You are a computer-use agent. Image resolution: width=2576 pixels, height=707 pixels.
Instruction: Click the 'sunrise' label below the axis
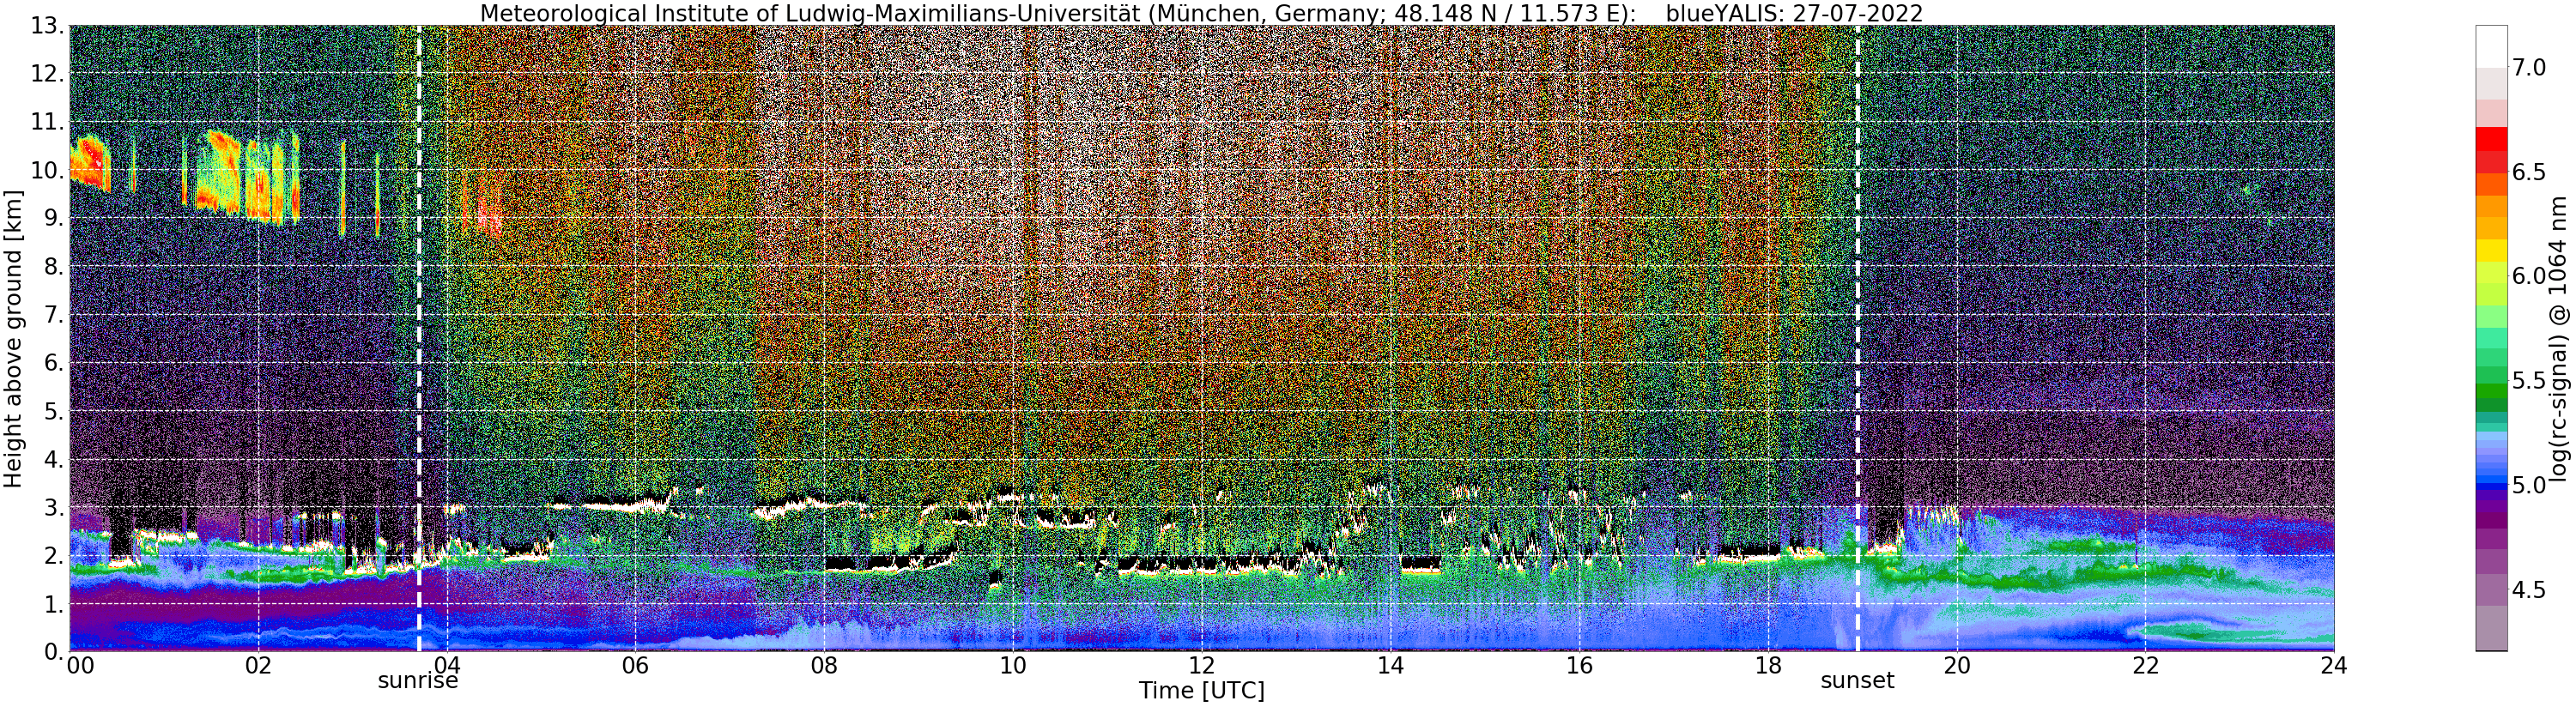(x=417, y=681)
